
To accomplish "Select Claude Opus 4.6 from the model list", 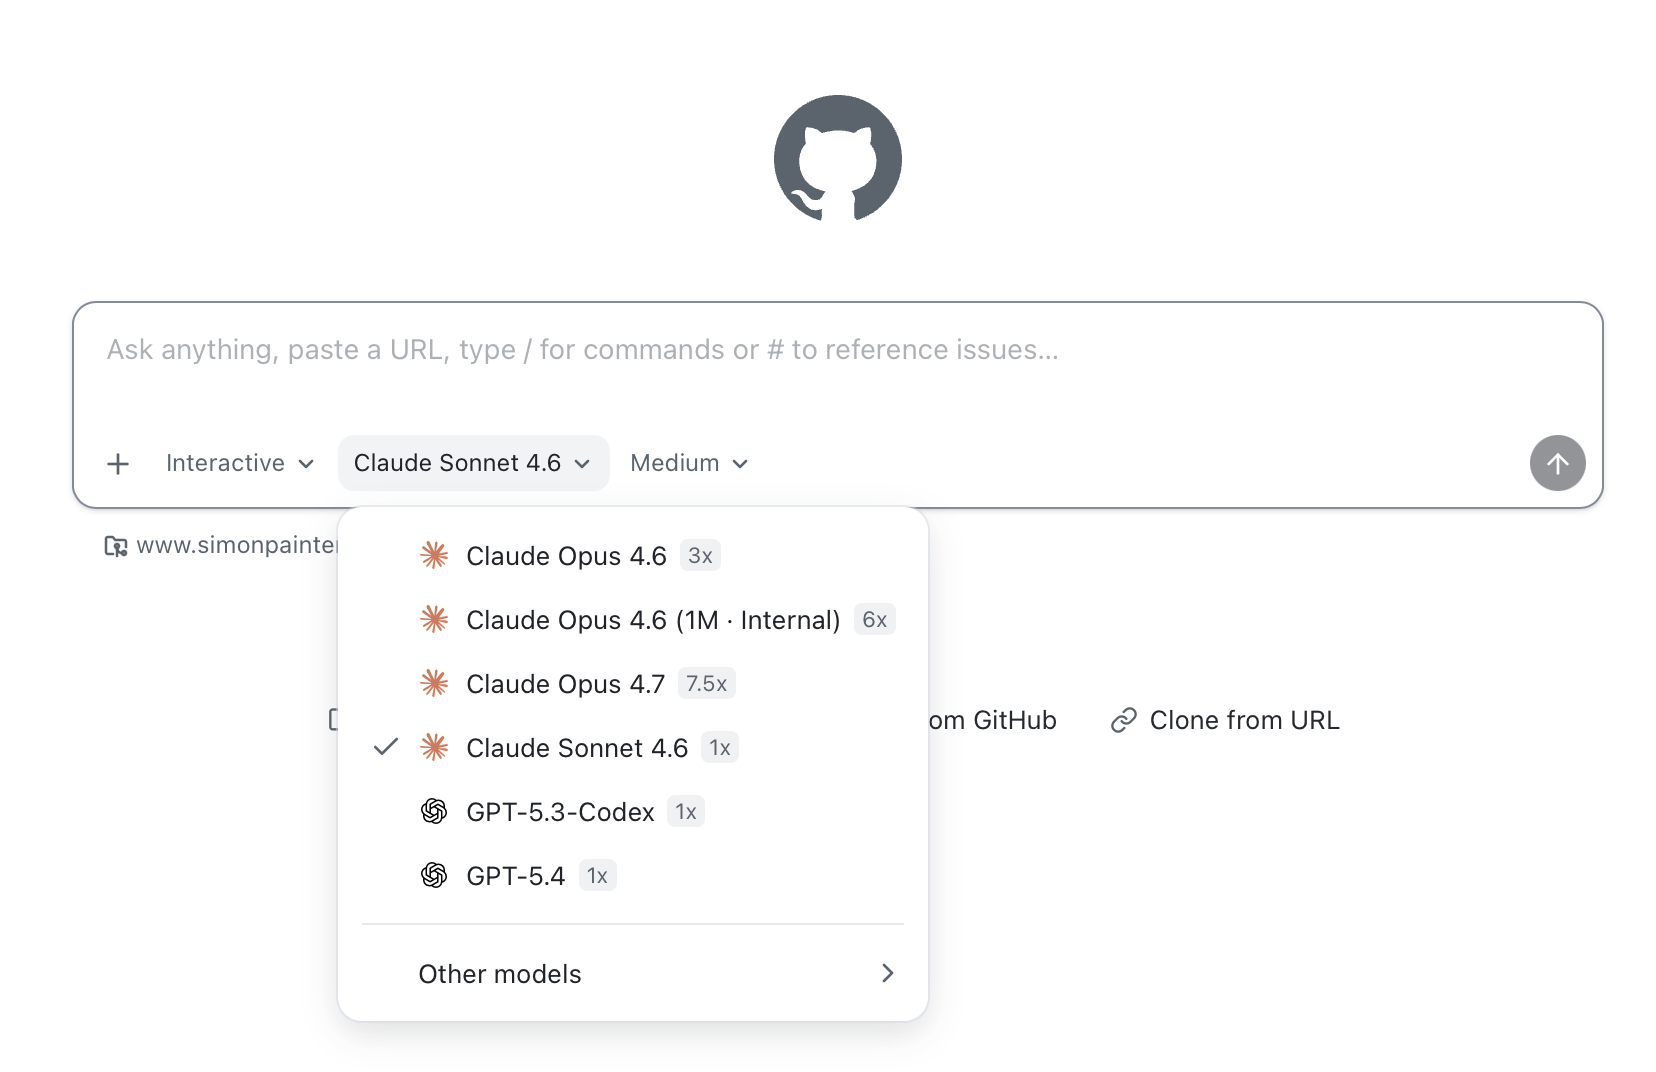I will (x=633, y=555).
